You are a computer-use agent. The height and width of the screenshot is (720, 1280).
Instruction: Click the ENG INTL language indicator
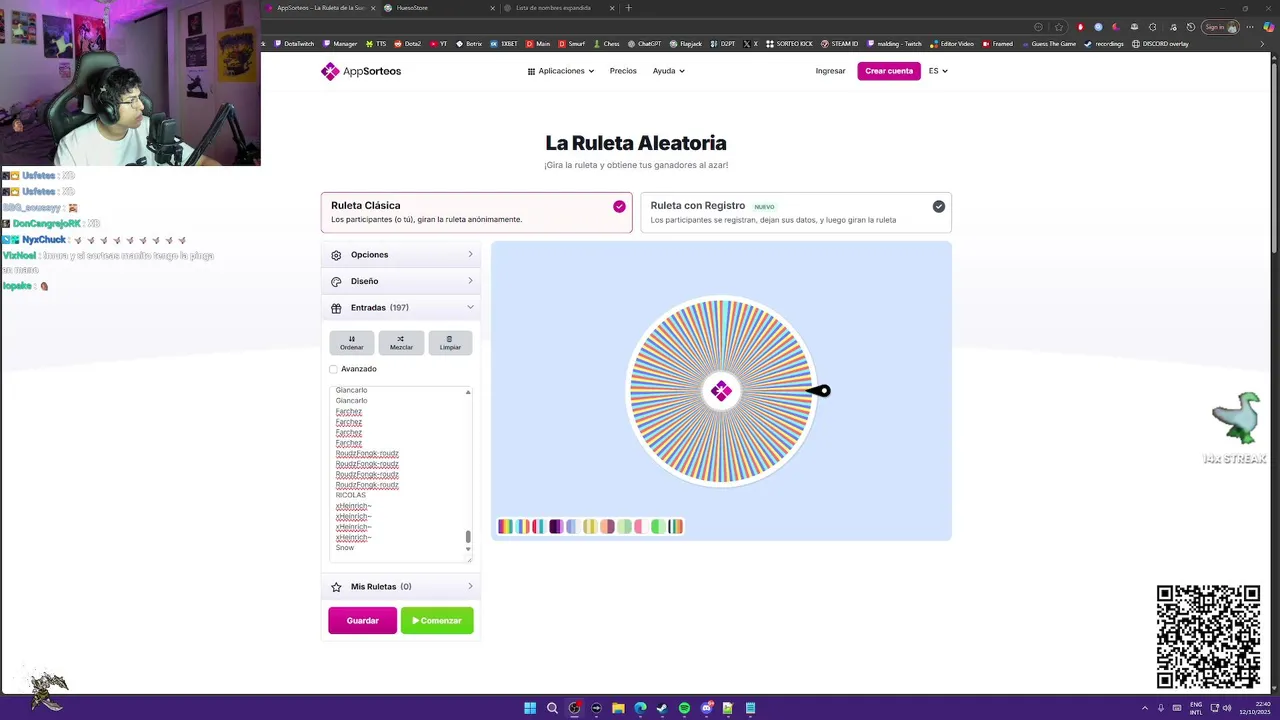(1196, 708)
